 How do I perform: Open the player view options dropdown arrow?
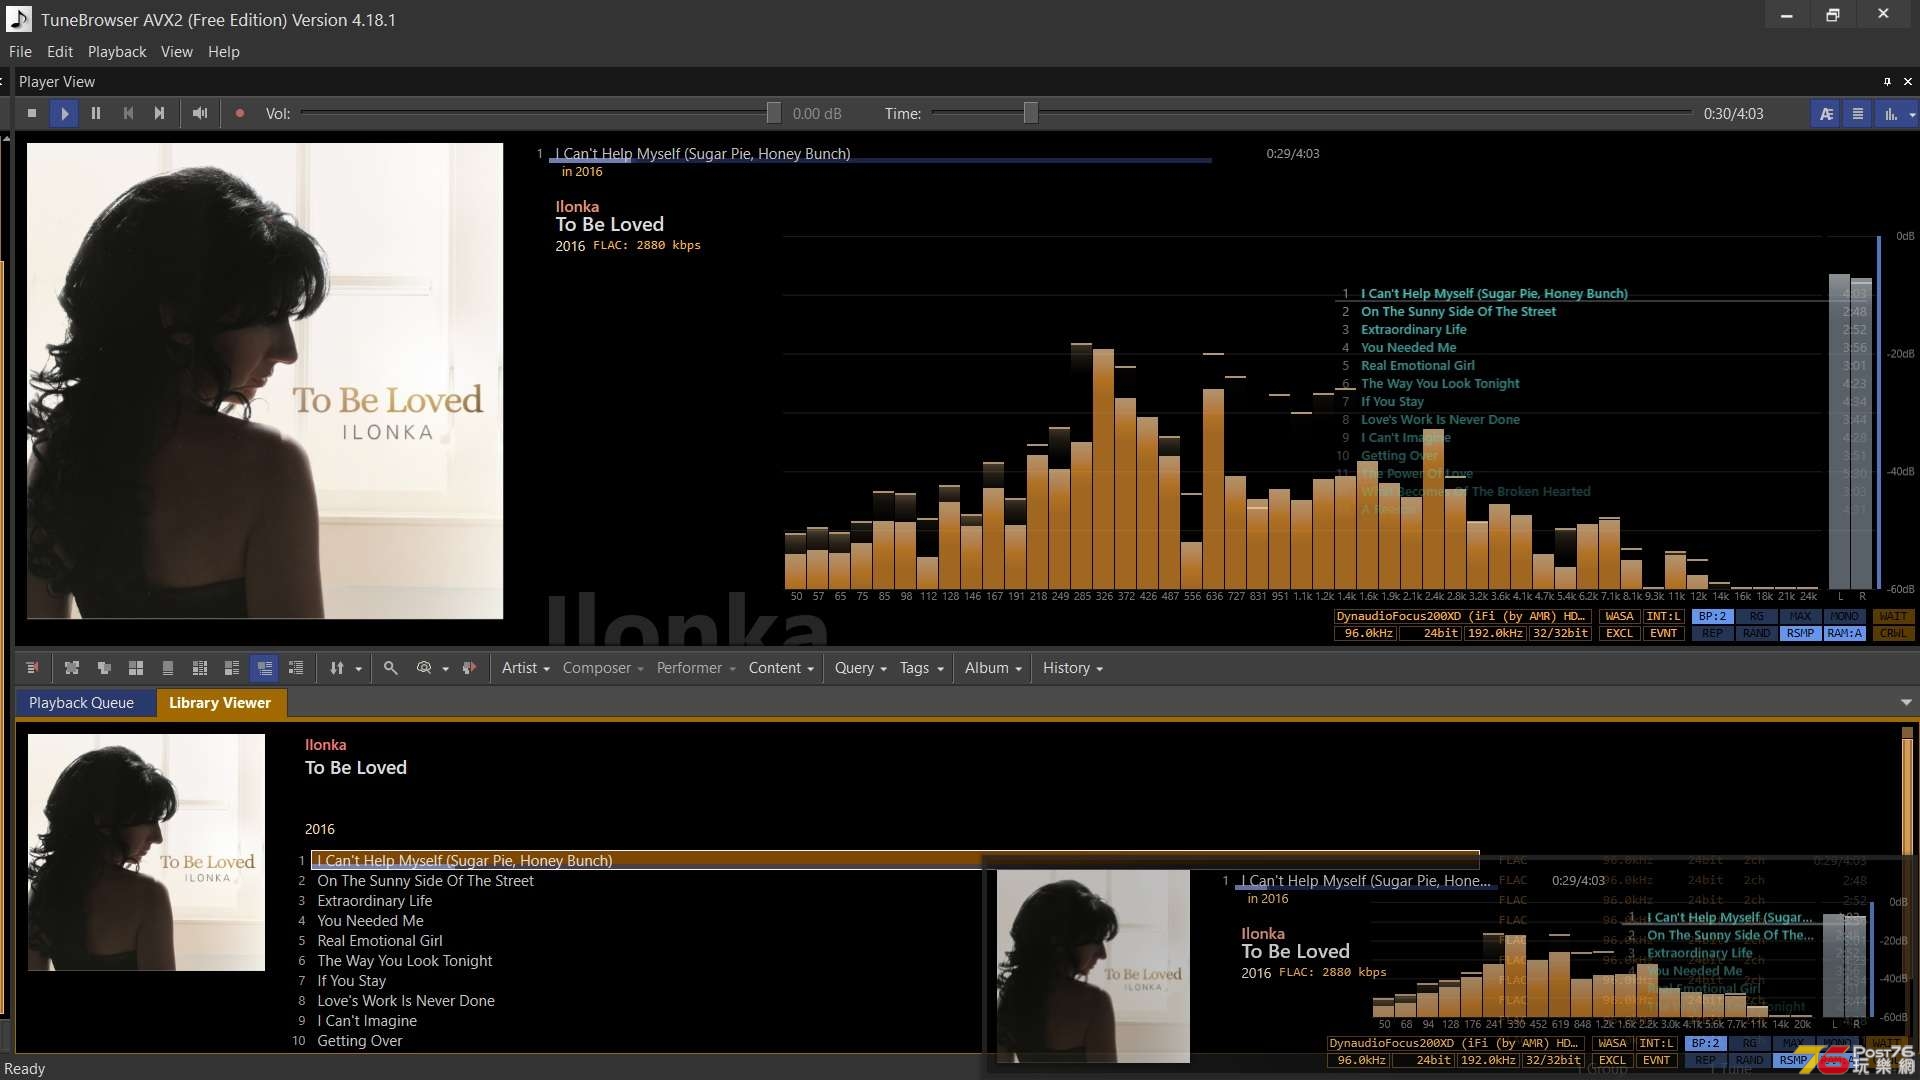[x=1912, y=115]
